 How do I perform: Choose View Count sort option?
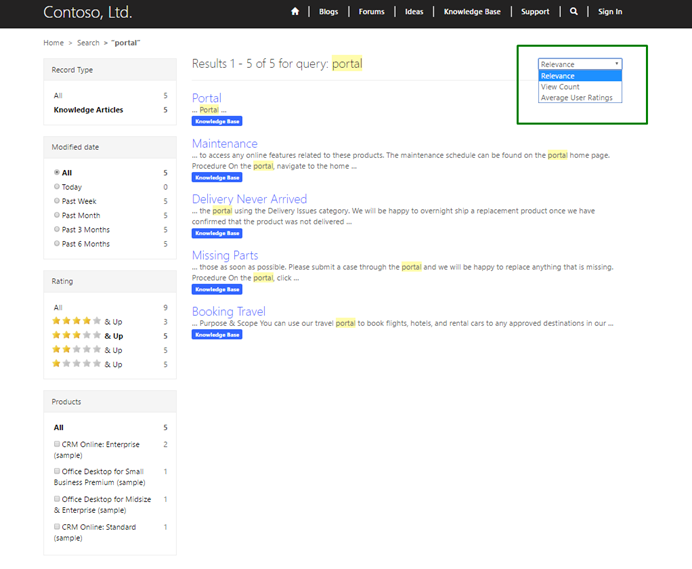tap(561, 87)
